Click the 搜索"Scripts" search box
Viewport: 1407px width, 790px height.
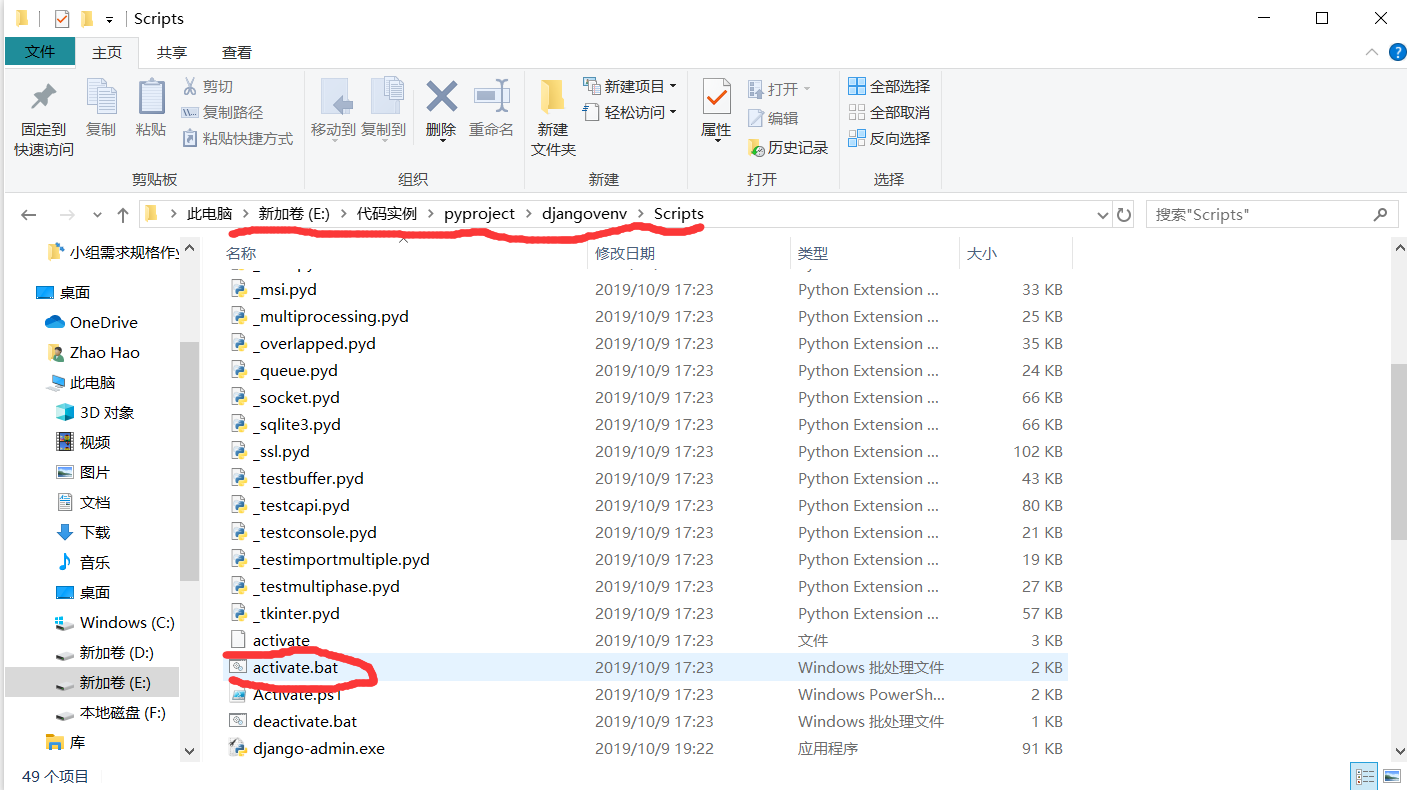point(1270,214)
